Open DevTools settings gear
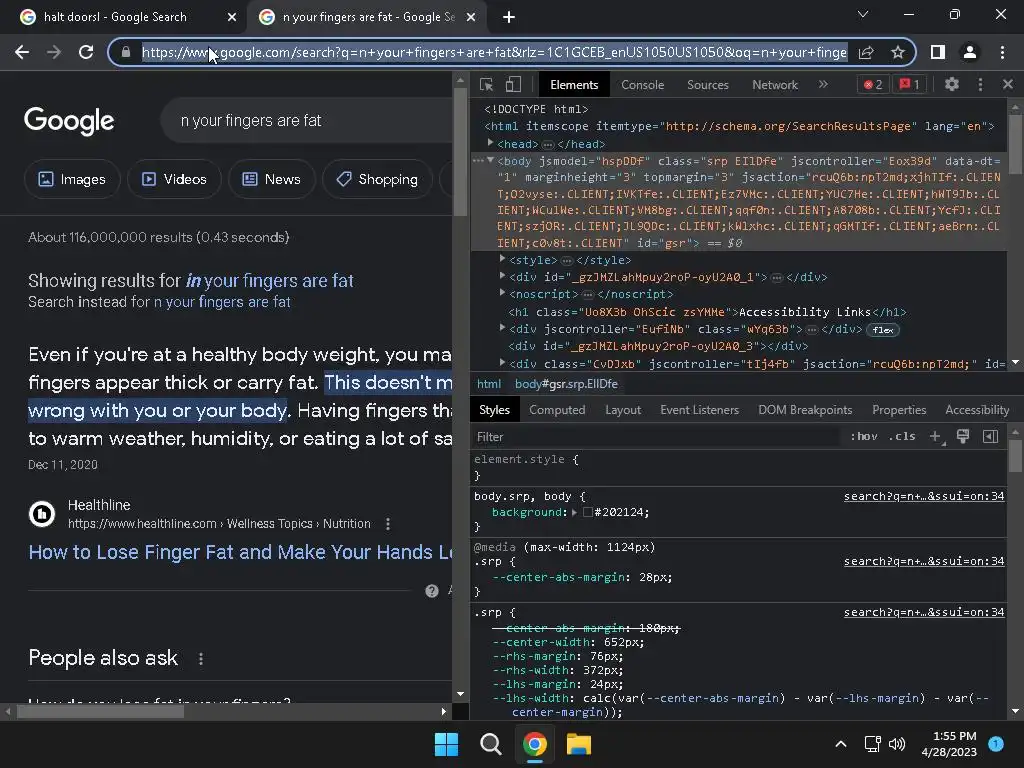 tap(952, 84)
